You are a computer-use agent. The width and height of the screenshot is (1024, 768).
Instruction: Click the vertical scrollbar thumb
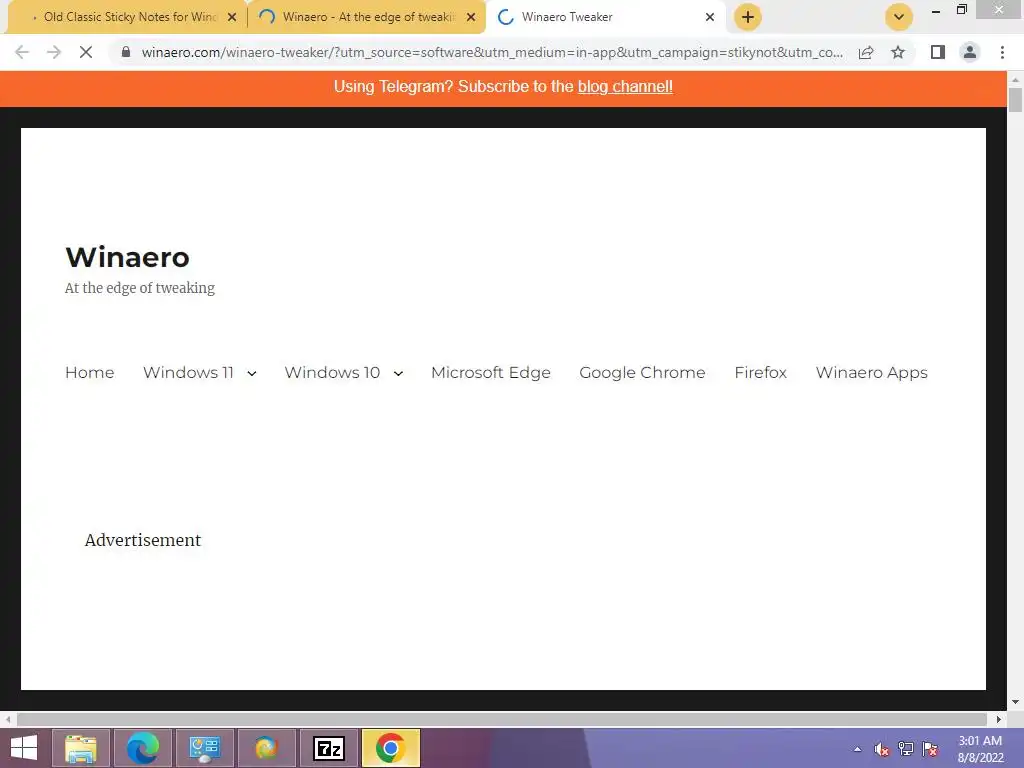click(x=1015, y=100)
